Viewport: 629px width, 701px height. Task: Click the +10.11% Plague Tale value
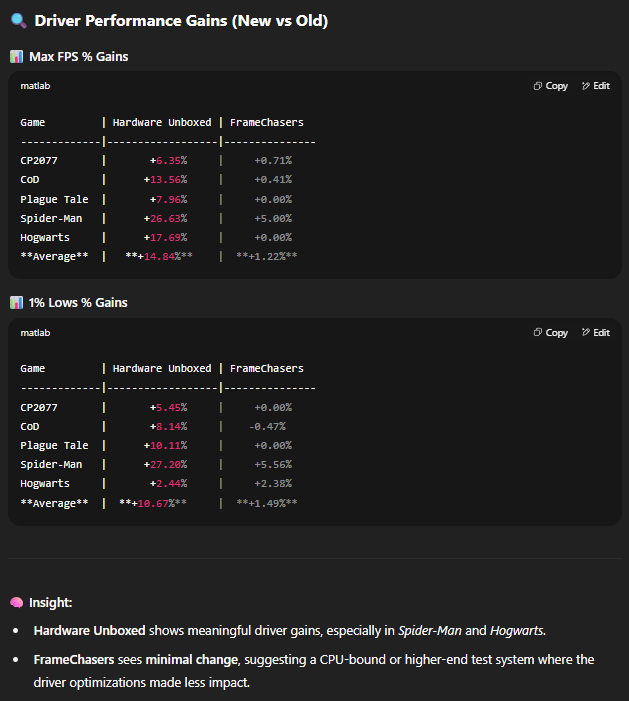[x=165, y=446]
